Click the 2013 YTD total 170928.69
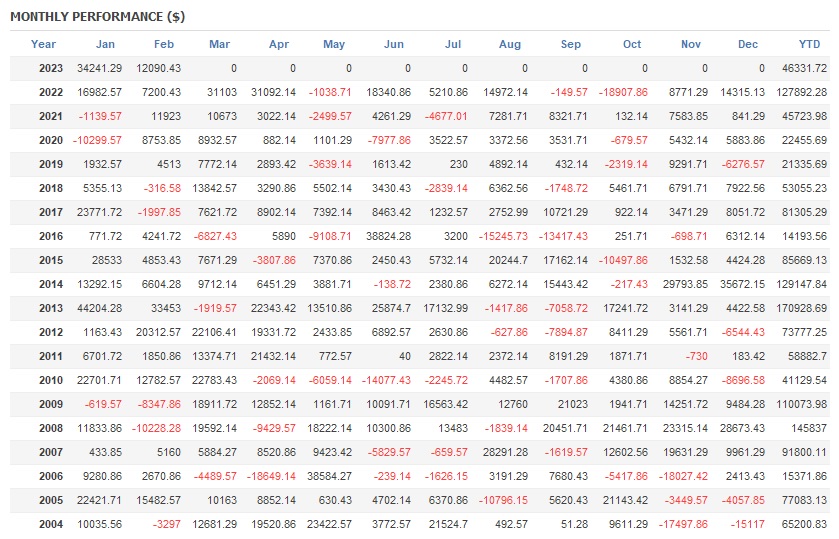 [x=801, y=308]
